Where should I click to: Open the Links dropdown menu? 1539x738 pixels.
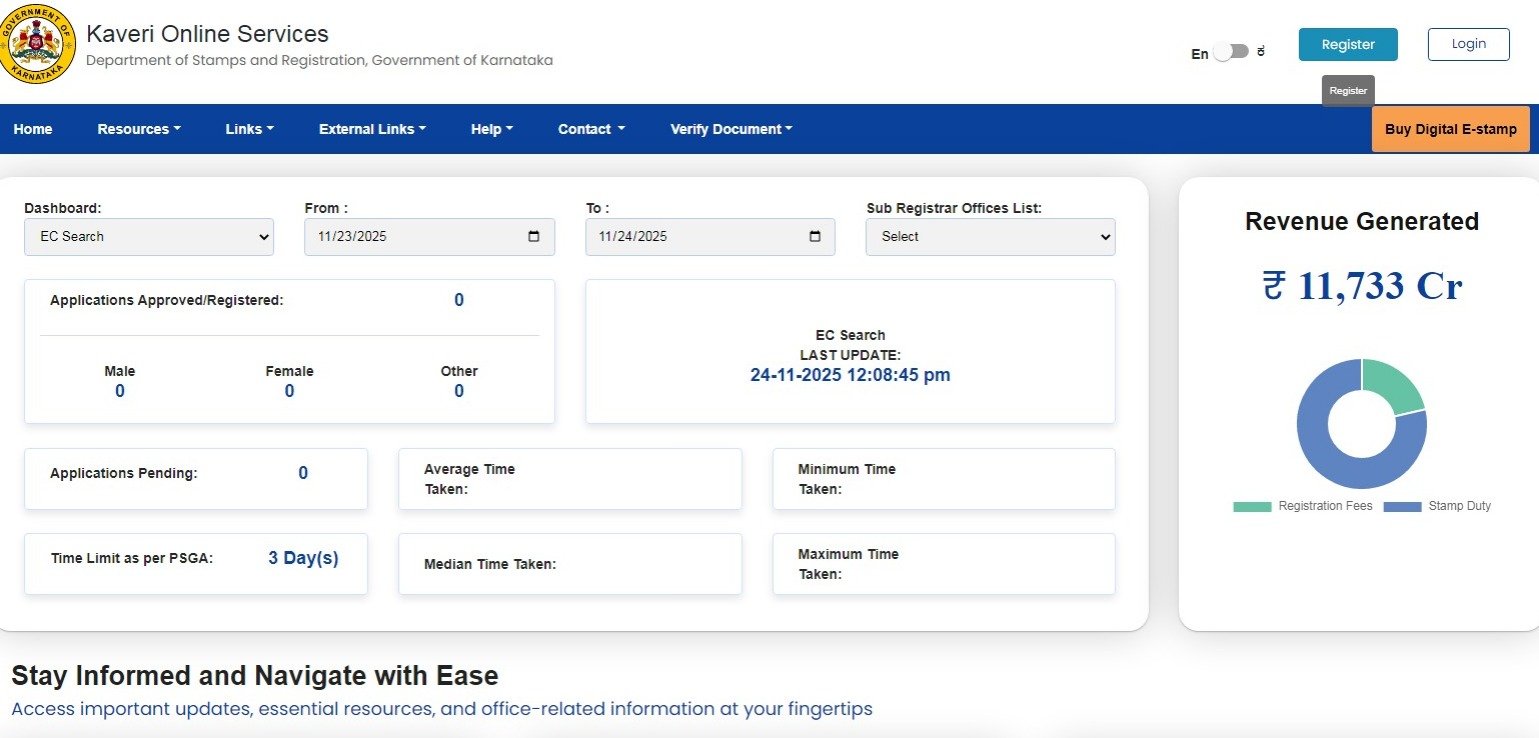pyautogui.click(x=249, y=129)
